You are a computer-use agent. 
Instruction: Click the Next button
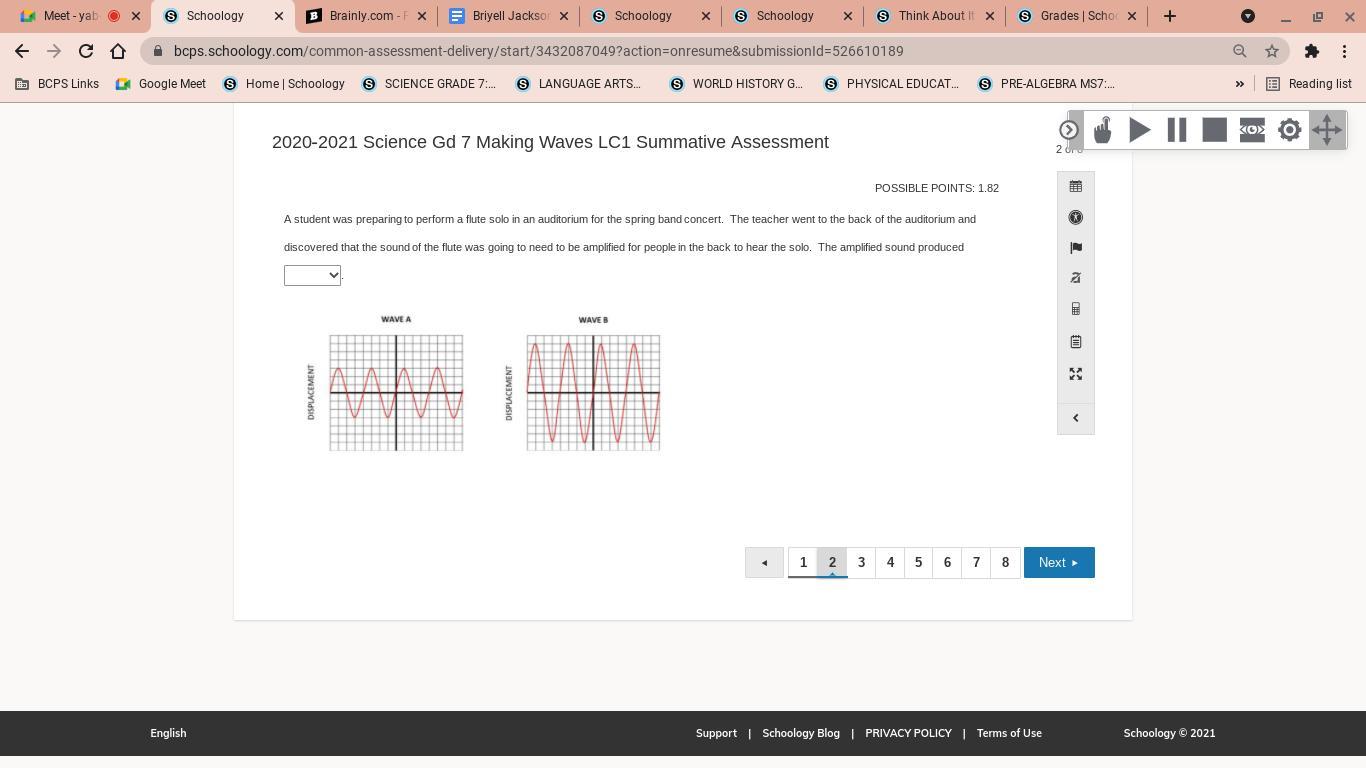pos(1059,562)
